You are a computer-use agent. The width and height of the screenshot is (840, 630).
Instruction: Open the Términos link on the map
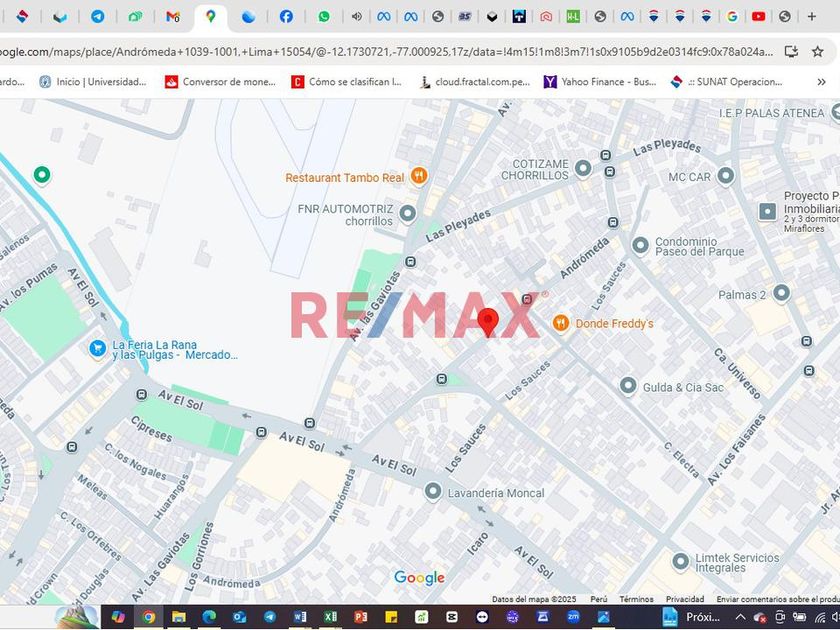click(636, 599)
